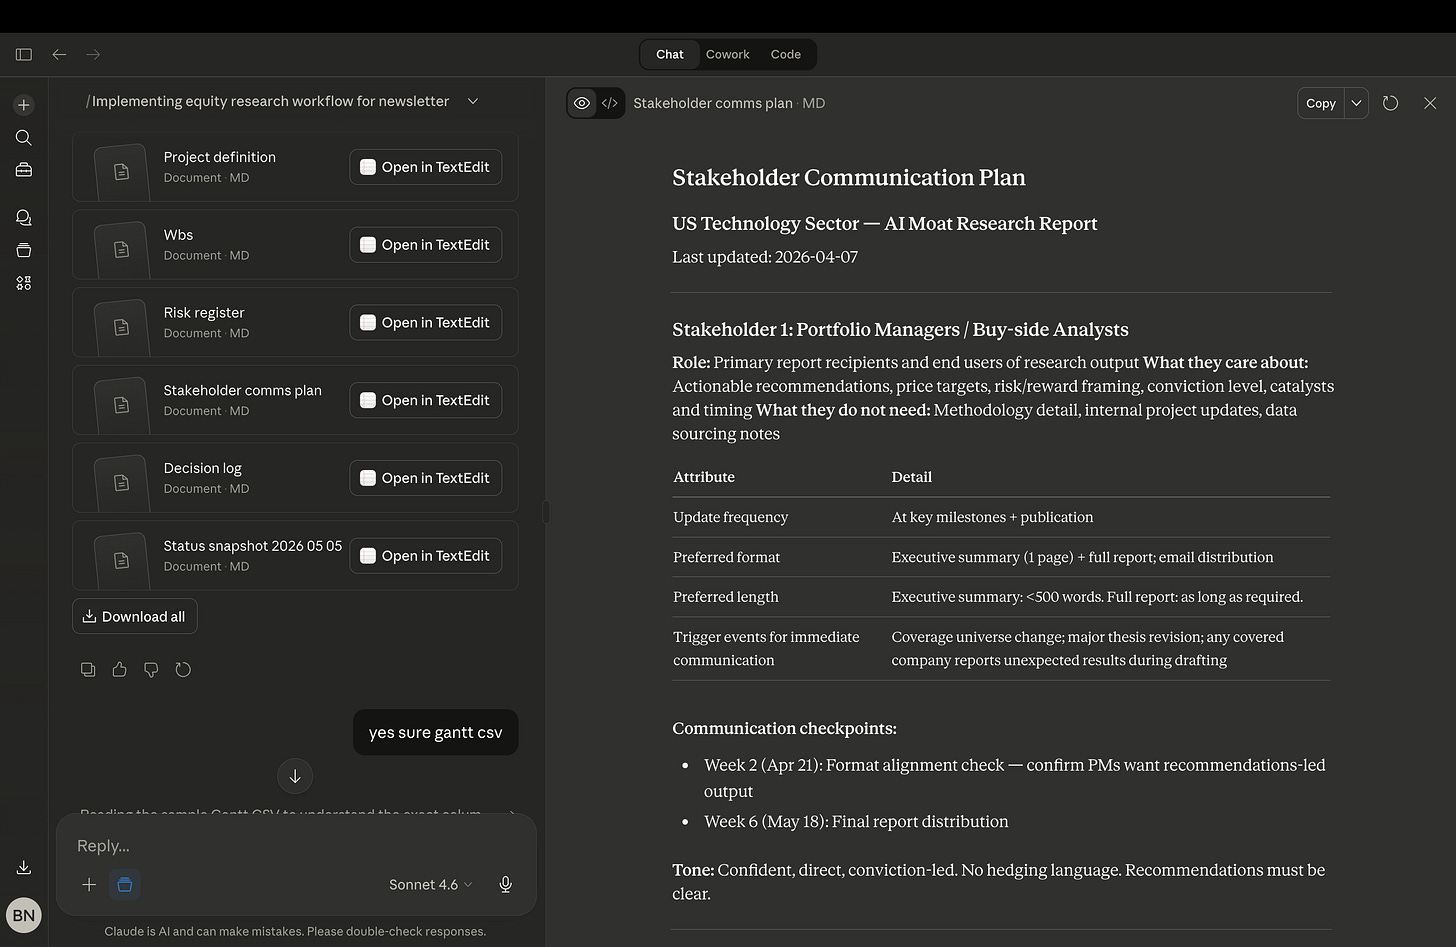Open search from the left sidebar
Viewport: 1456px width, 947px height.
(24, 138)
